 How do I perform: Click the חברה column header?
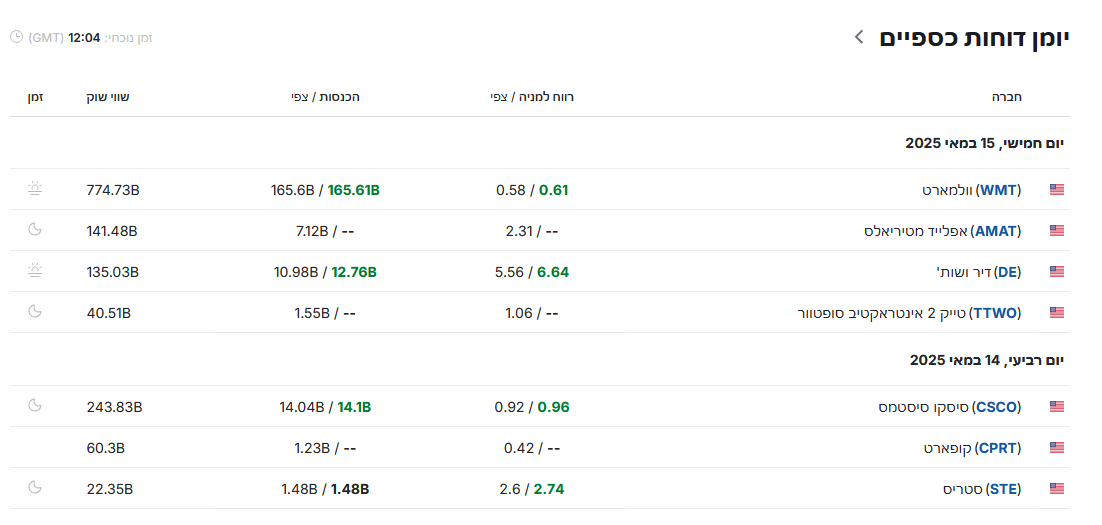[x=1006, y=97]
